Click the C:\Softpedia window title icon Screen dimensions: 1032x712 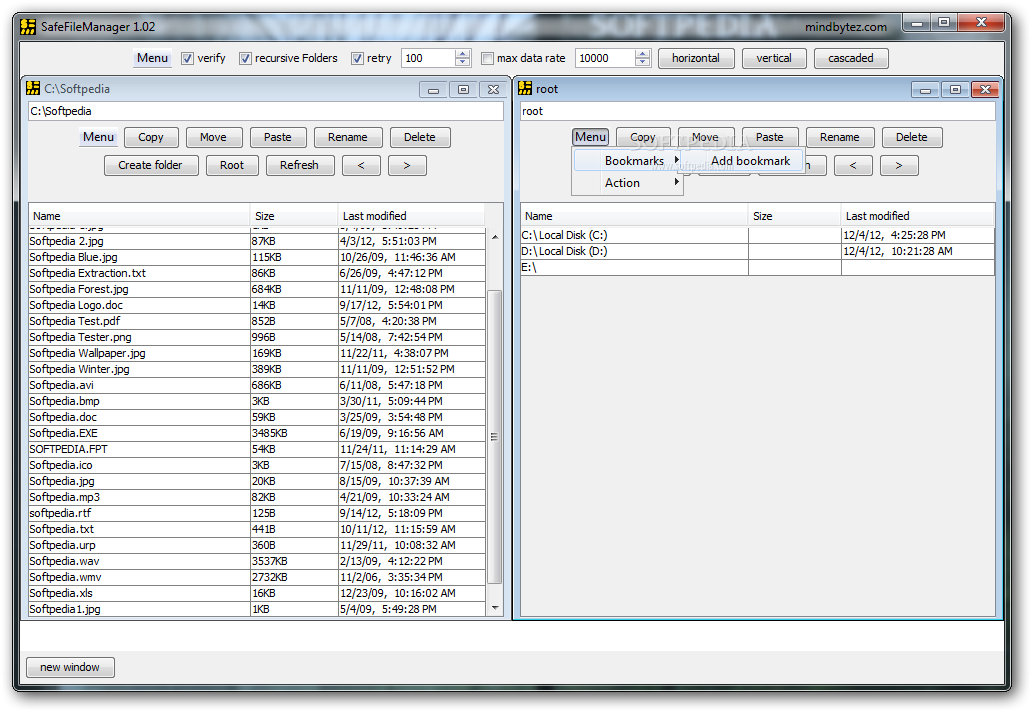pos(33,88)
